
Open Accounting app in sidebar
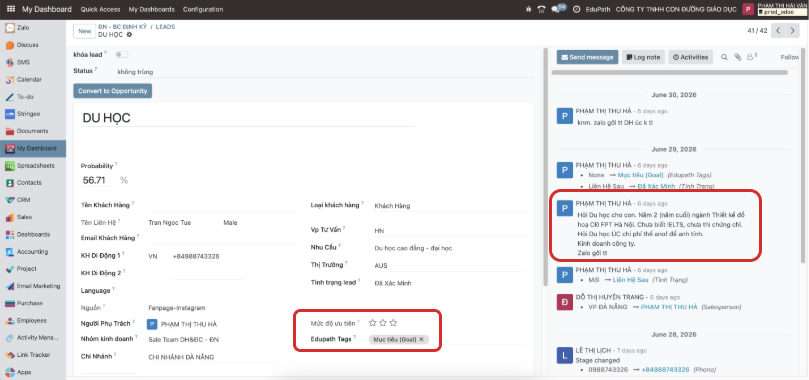coord(33,252)
